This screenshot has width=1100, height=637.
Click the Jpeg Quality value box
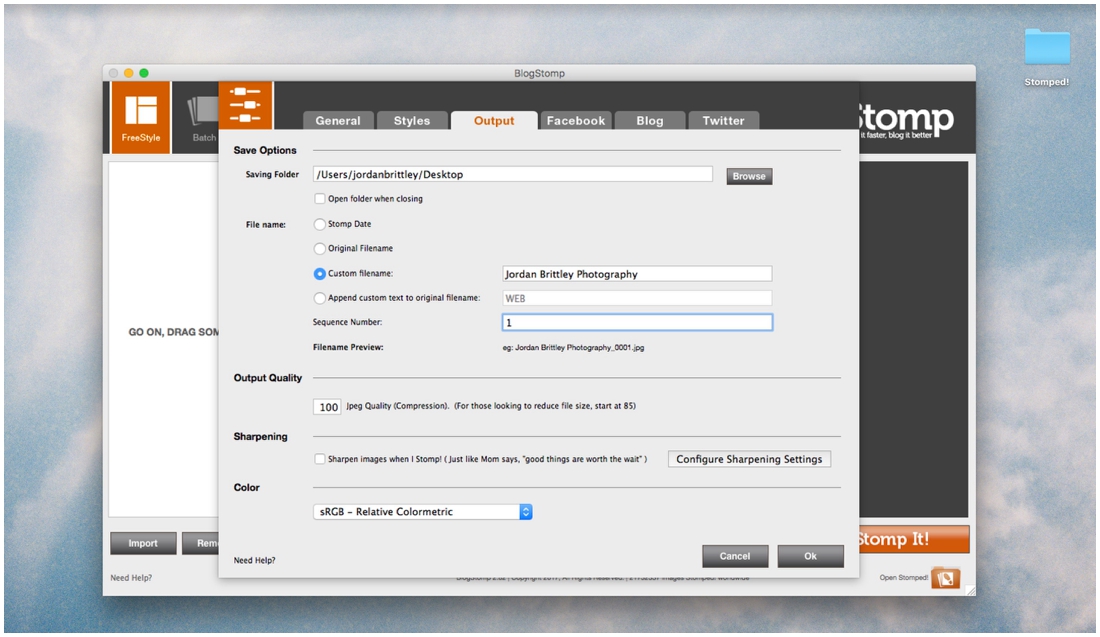[327, 407]
